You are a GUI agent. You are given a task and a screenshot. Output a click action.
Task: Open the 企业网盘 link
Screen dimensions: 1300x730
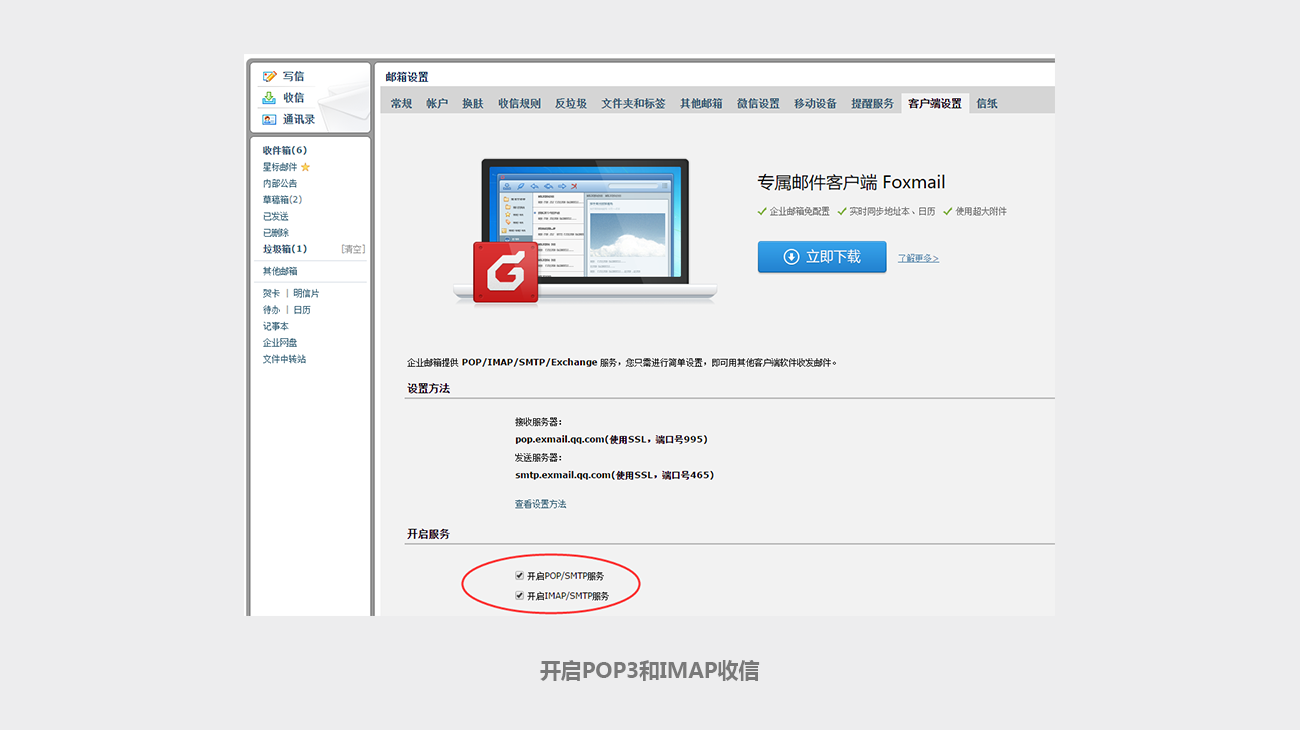click(x=280, y=342)
